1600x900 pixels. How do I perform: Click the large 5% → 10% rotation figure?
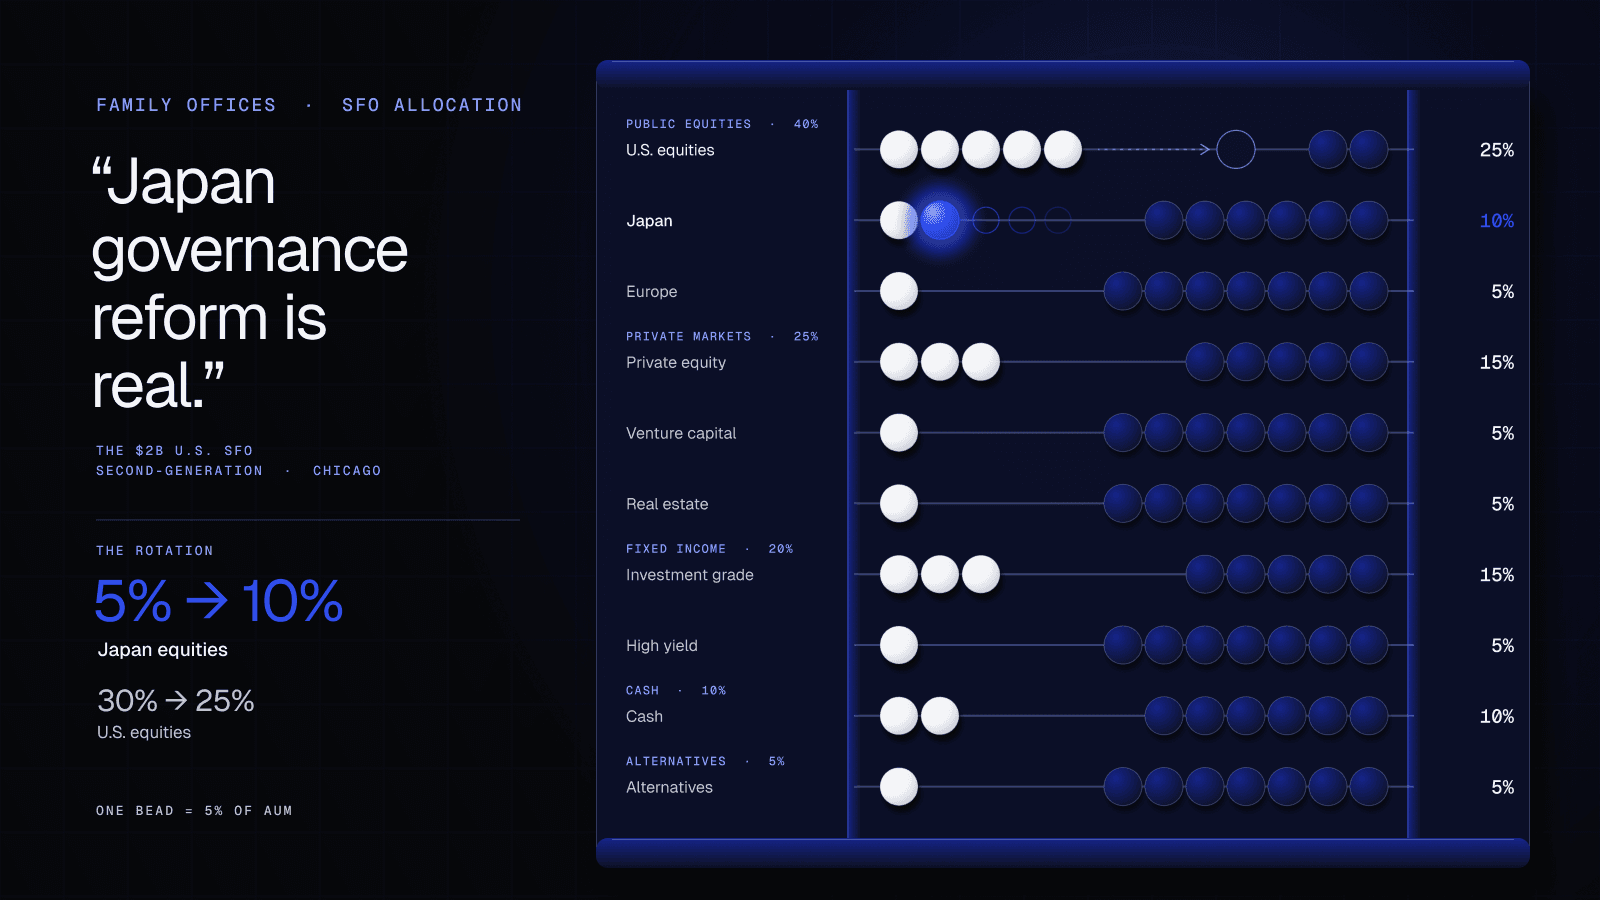coord(219,601)
